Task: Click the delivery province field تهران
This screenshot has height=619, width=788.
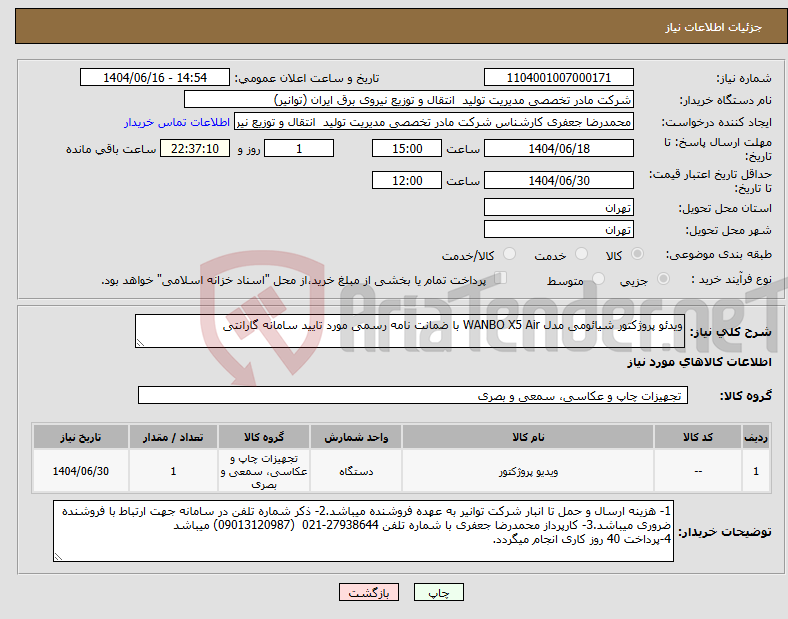Action: pyautogui.click(x=558, y=208)
